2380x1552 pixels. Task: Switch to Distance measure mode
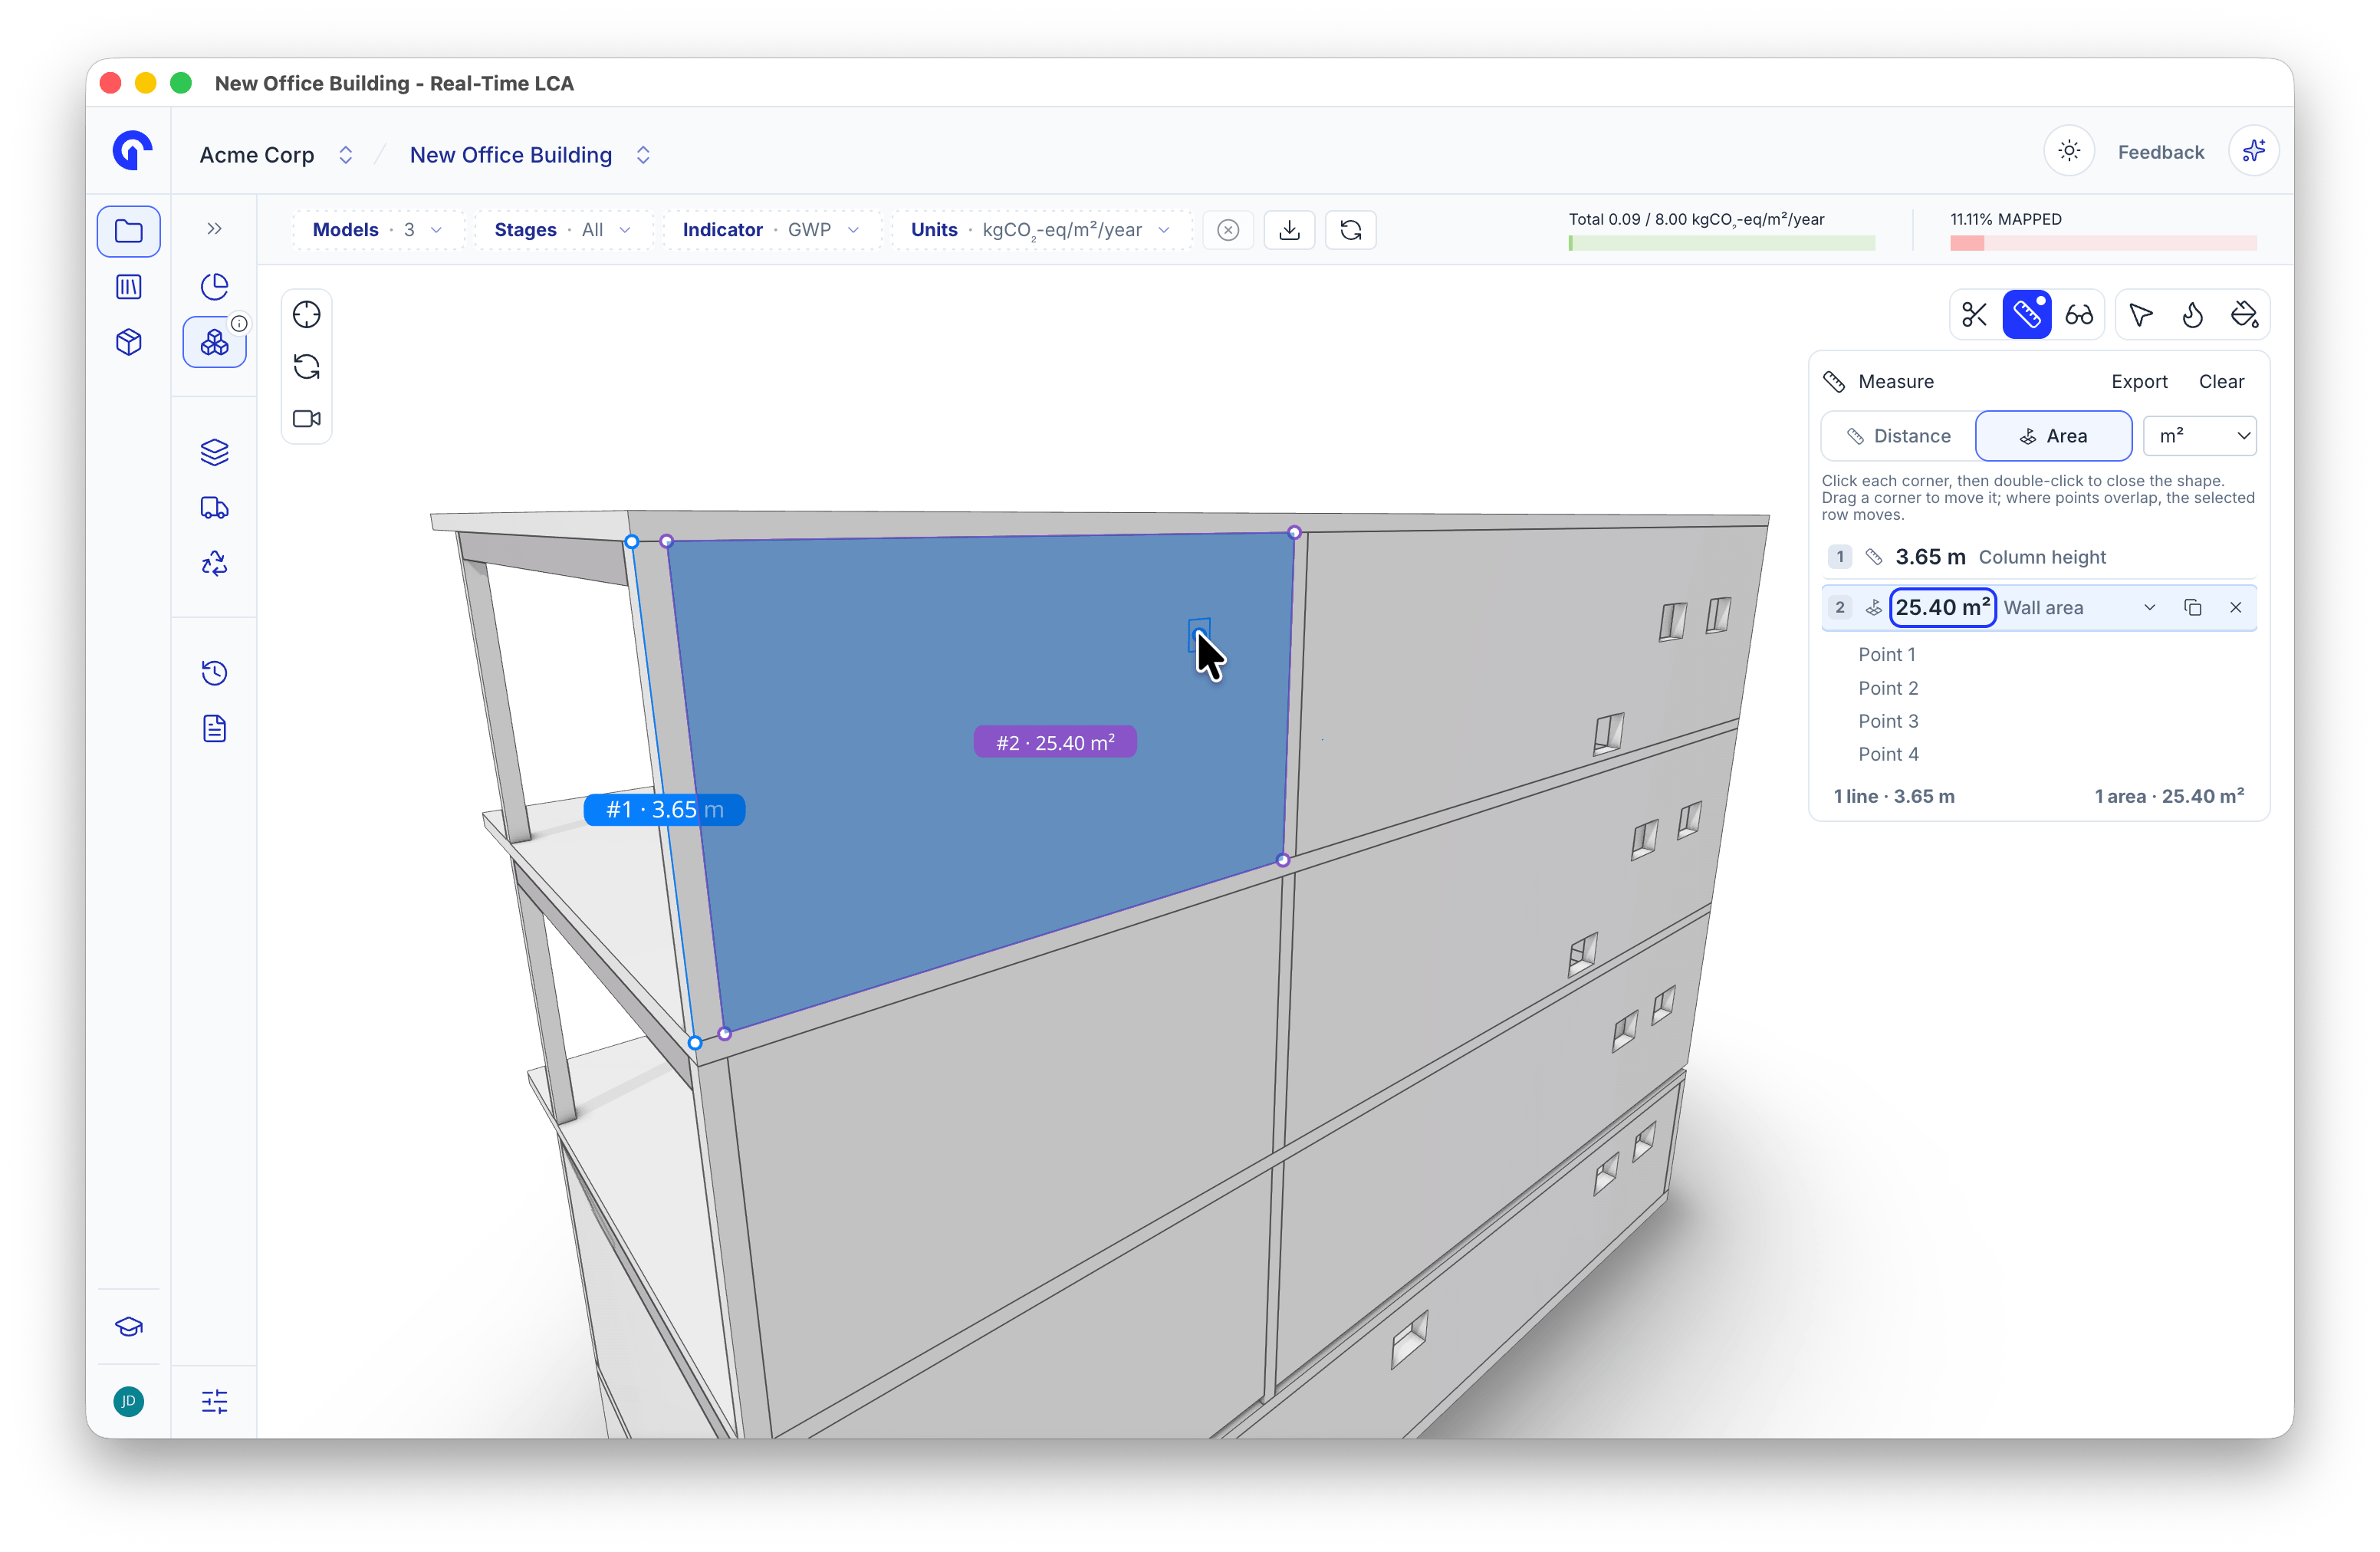[1898, 436]
